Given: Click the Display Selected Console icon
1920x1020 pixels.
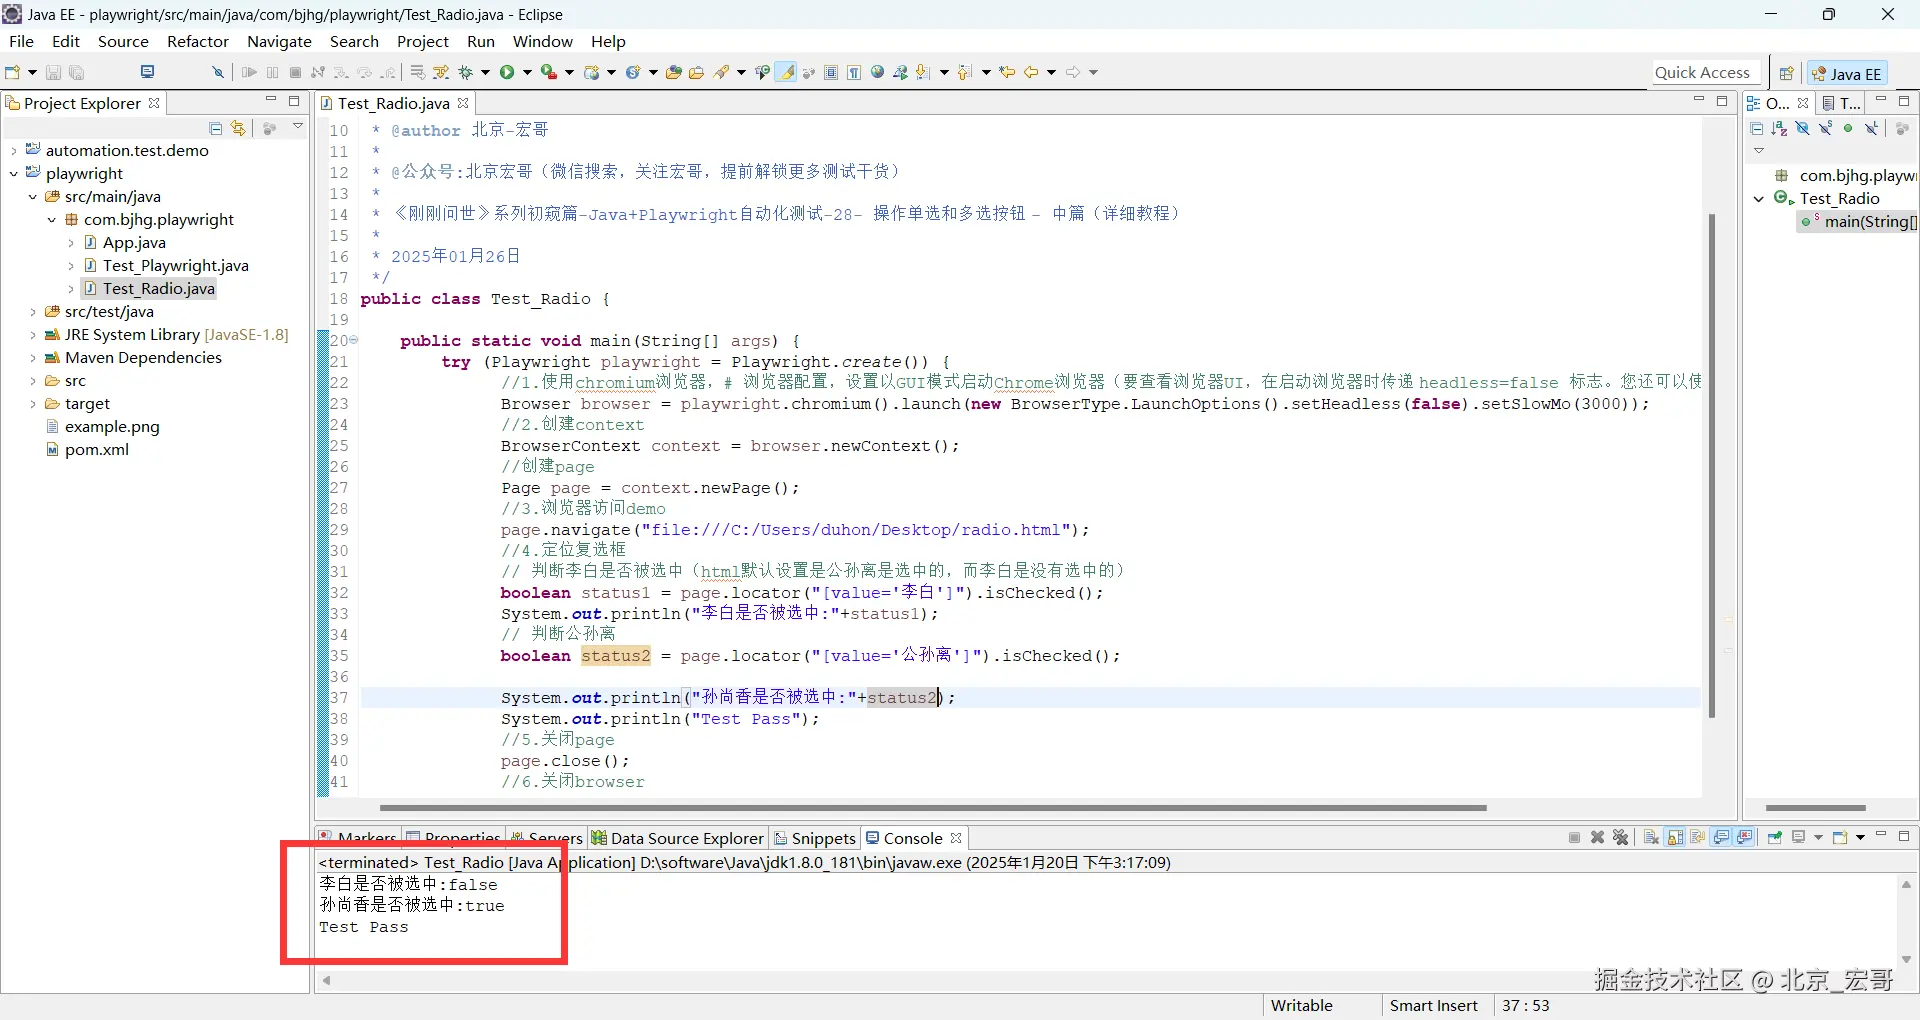Looking at the screenshot, I should click(1798, 838).
